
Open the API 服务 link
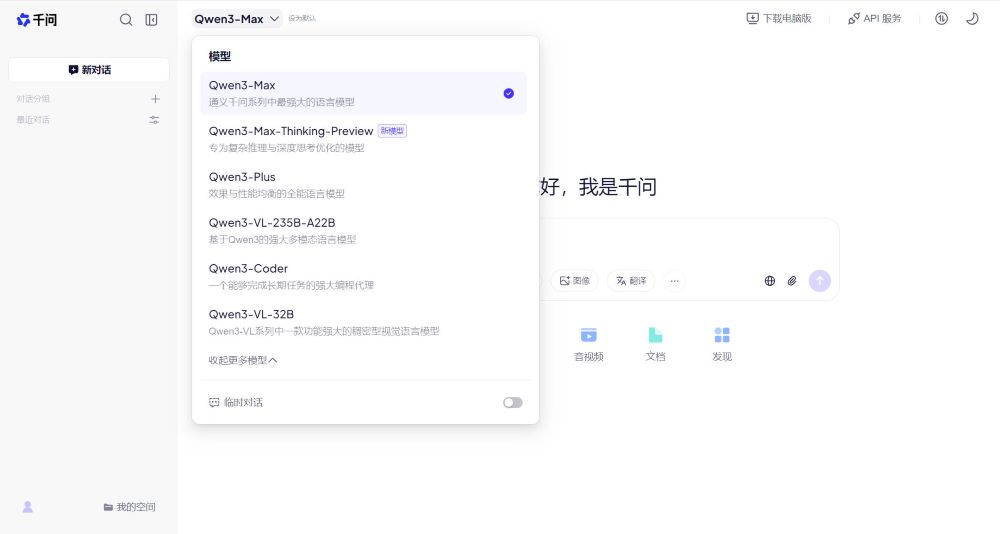[x=874, y=18]
